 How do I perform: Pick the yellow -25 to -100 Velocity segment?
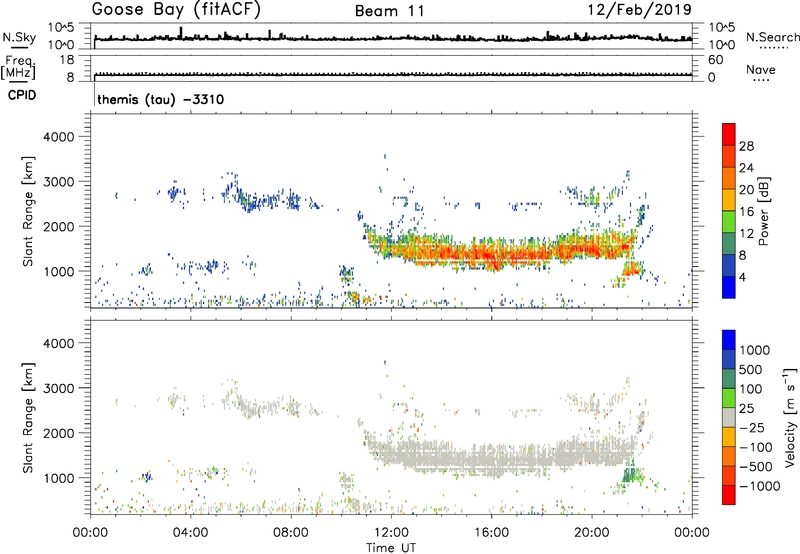tap(729, 437)
